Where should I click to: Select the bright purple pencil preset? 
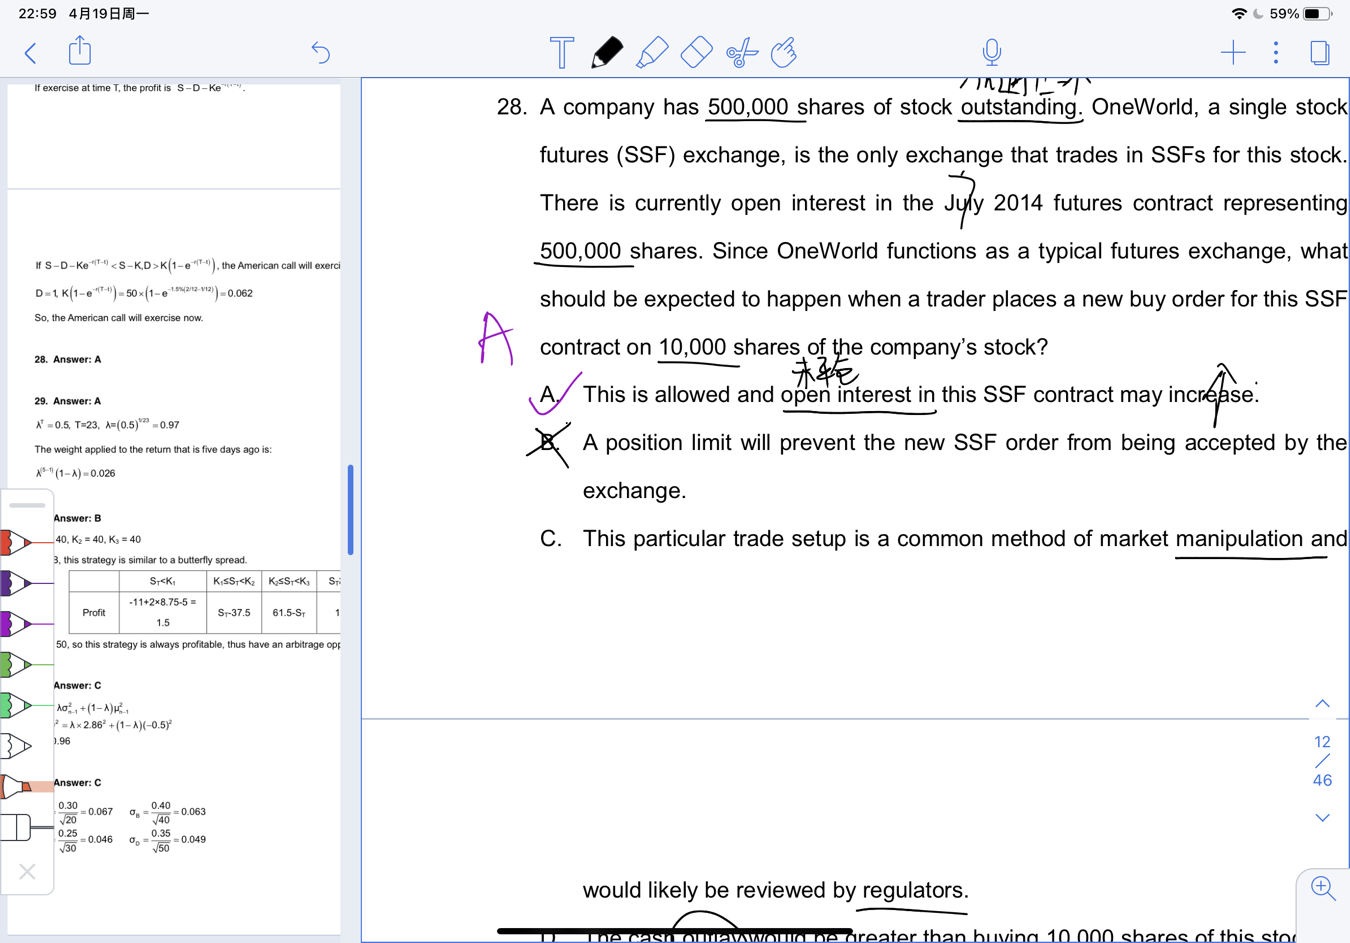(x=18, y=624)
